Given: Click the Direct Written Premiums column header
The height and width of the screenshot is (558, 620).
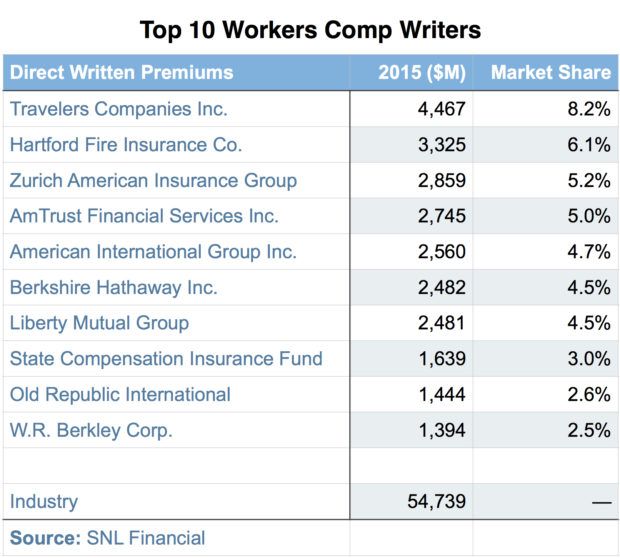Looking at the screenshot, I should point(121,72).
